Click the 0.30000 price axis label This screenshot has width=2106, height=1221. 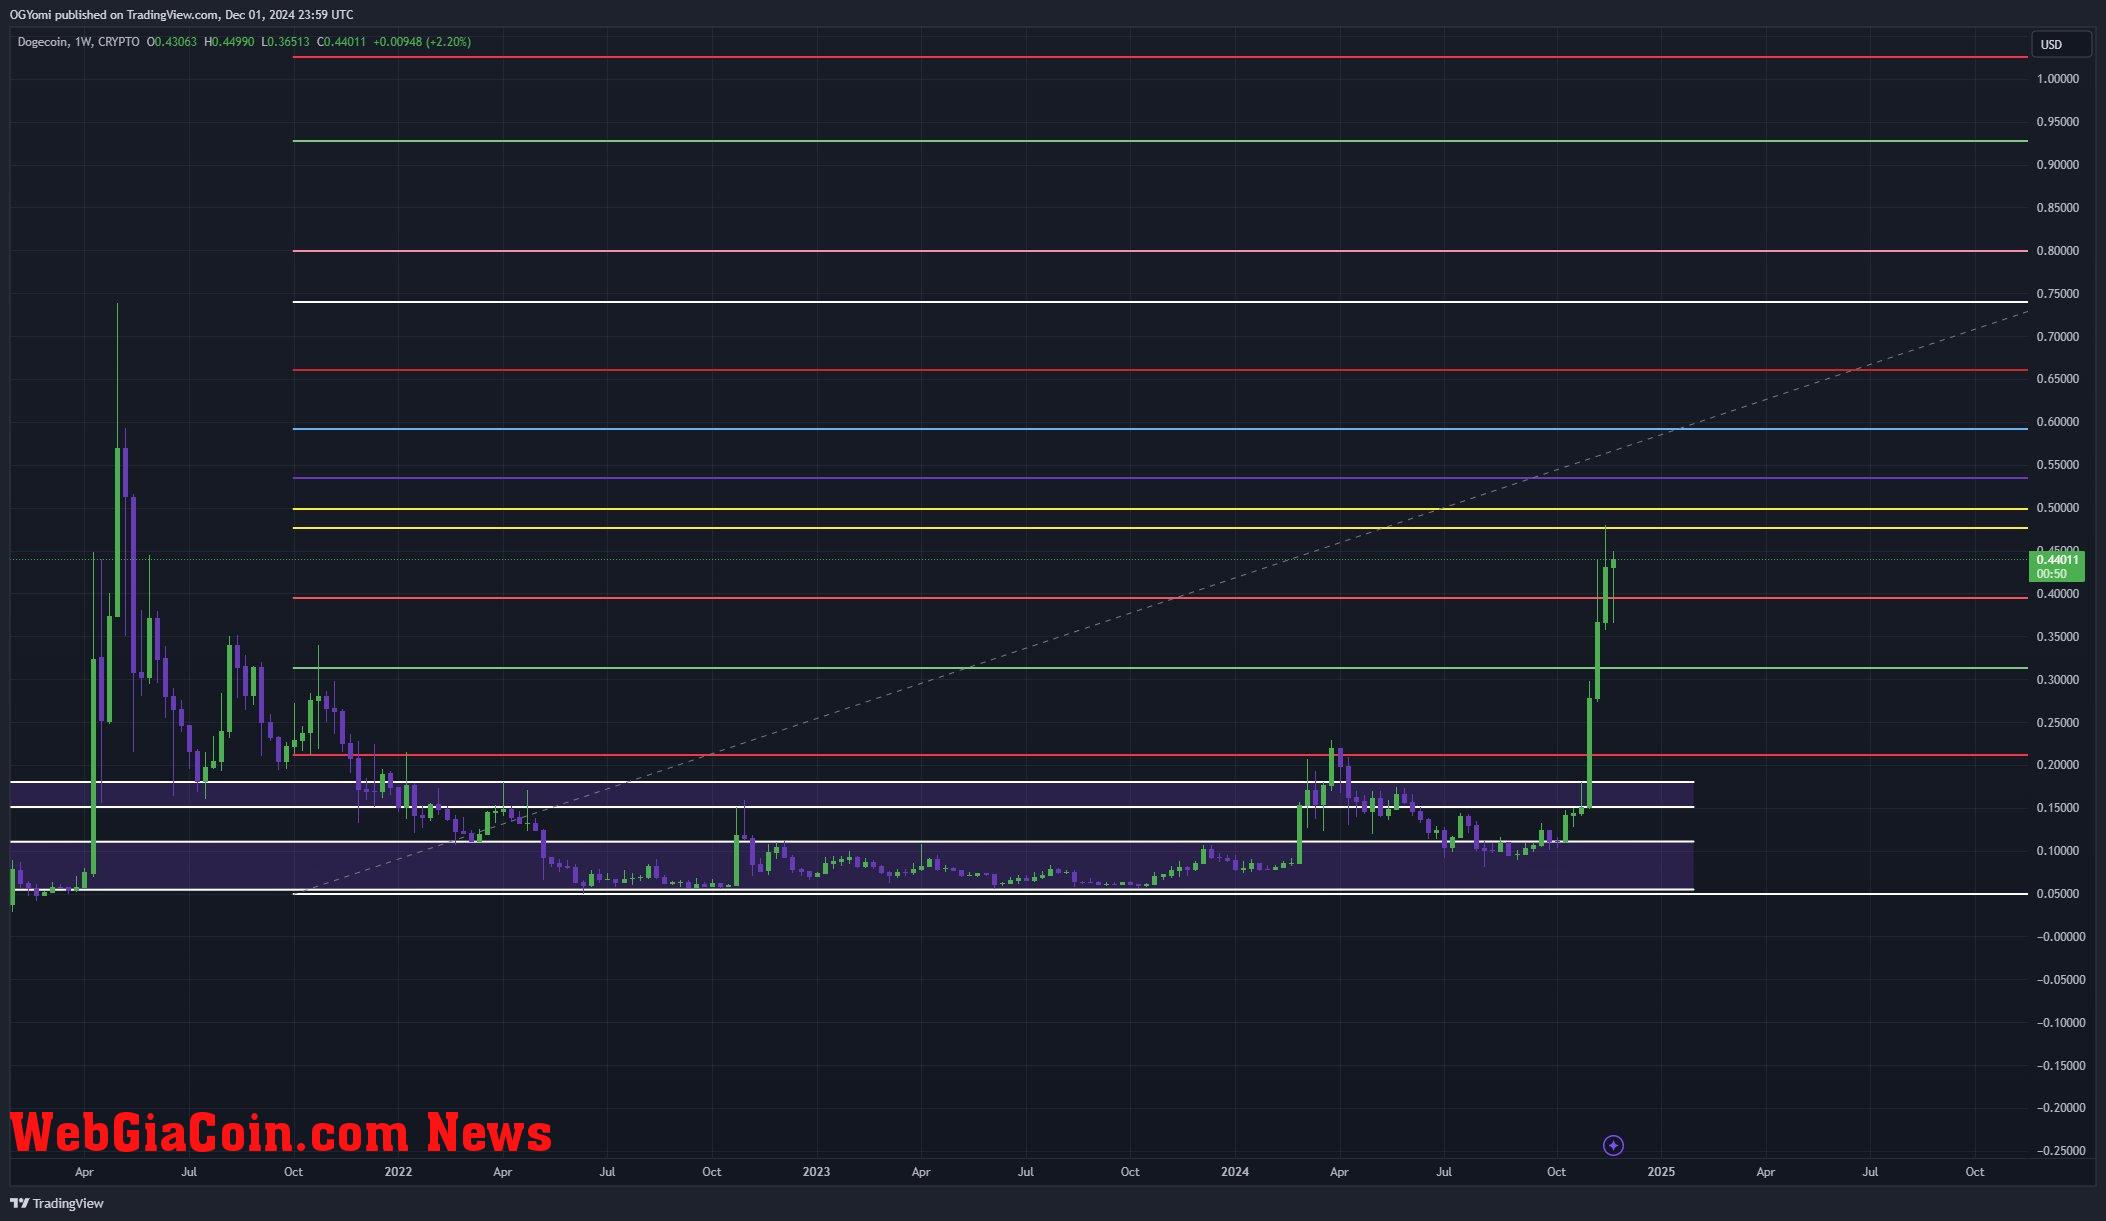point(2058,680)
